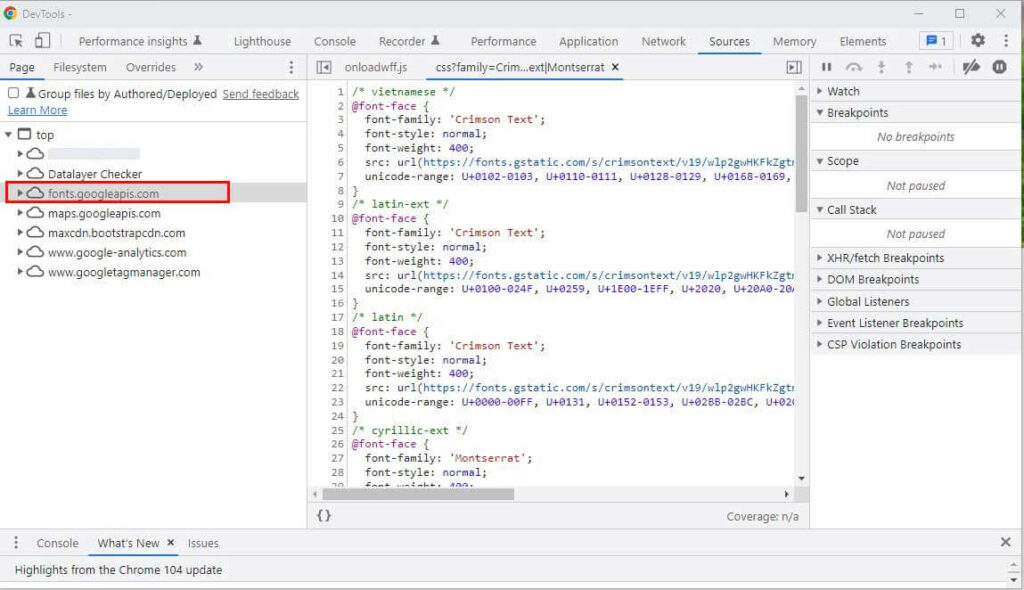
Task: Open the Learn More link
Action: [36, 109]
